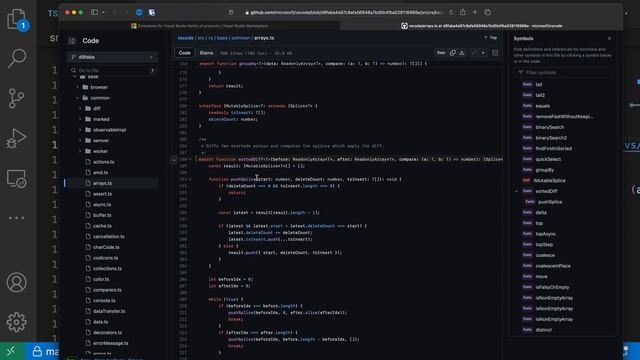Expand the marked folder
Image resolution: width=640 pixels, height=360 pixels.
[80, 119]
